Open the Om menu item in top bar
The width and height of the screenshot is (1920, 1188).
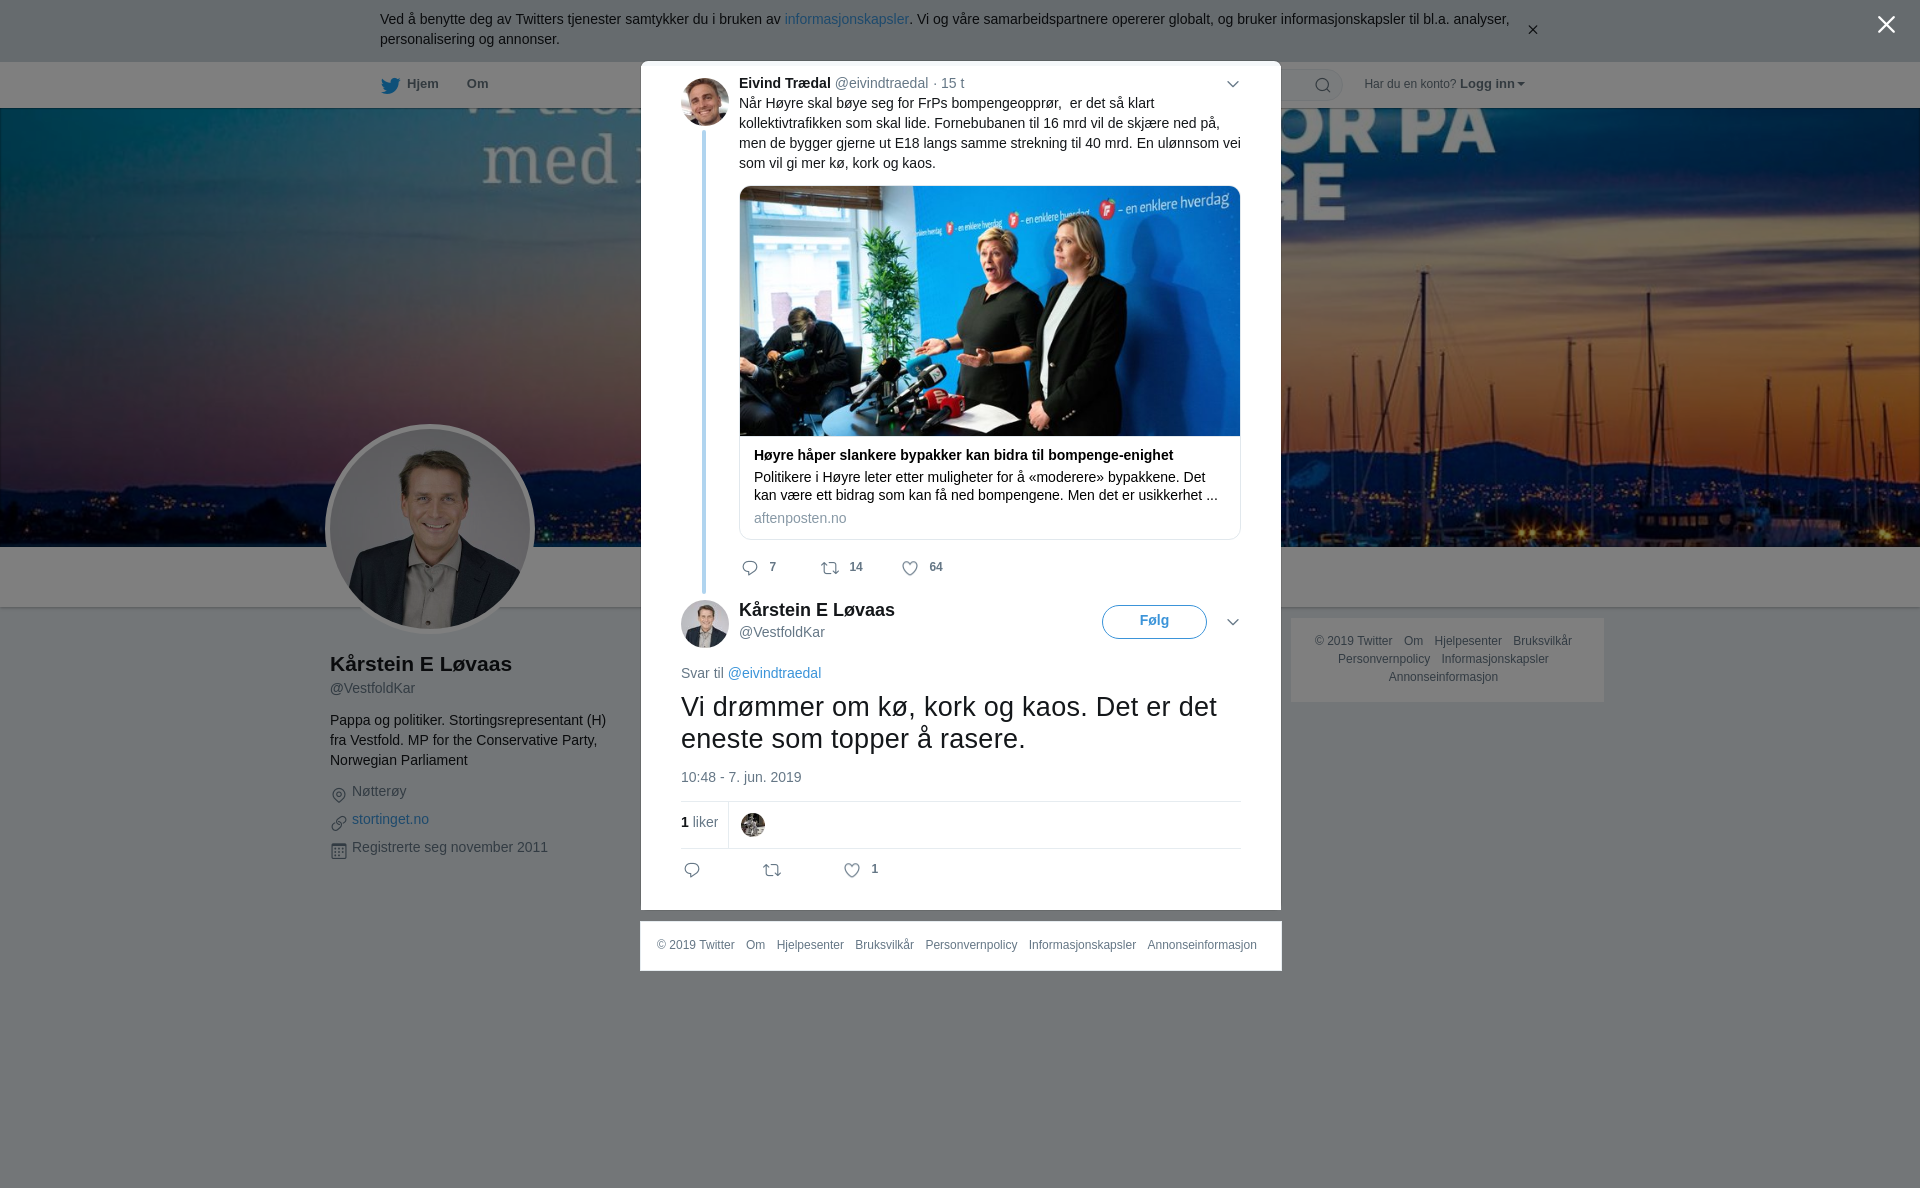click(x=477, y=84)
